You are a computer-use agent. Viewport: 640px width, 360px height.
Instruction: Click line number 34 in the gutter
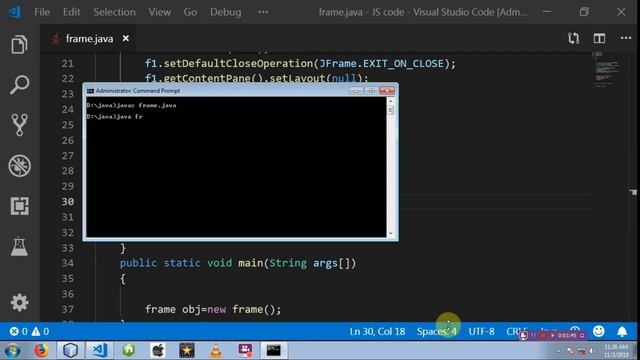(68, 263)
